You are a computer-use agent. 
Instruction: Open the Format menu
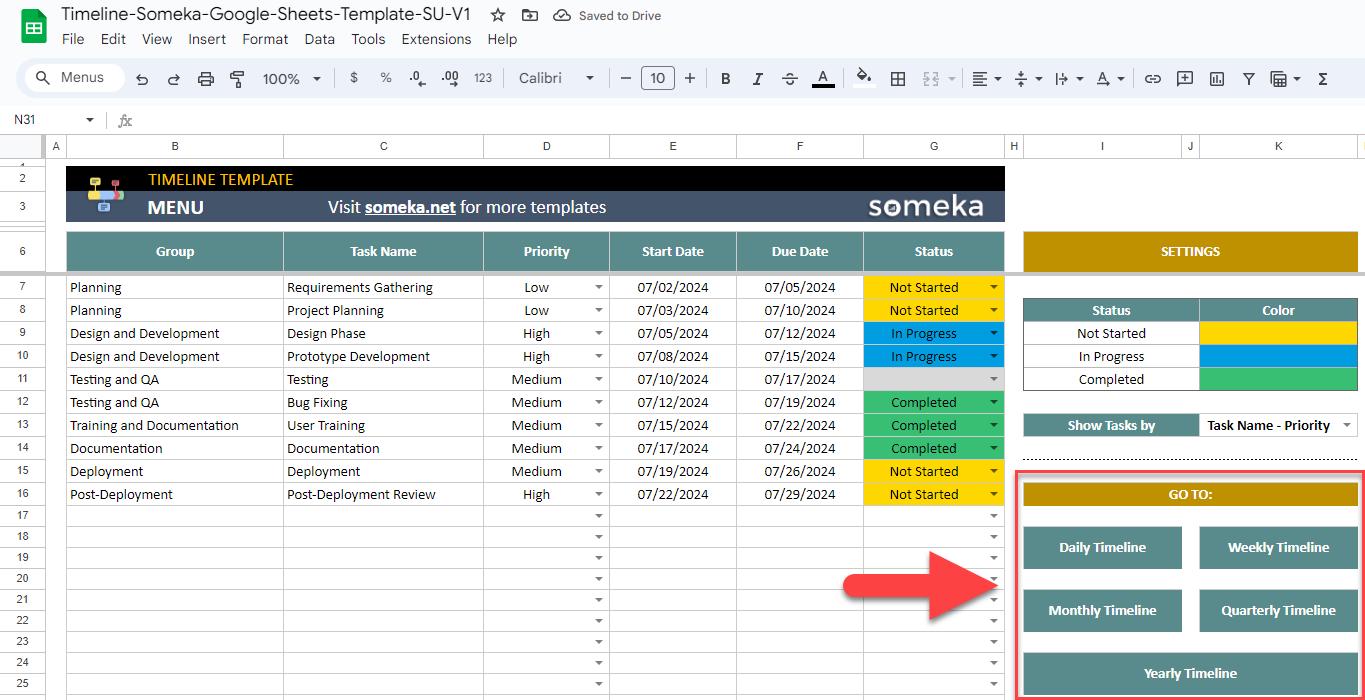point(265,39)
